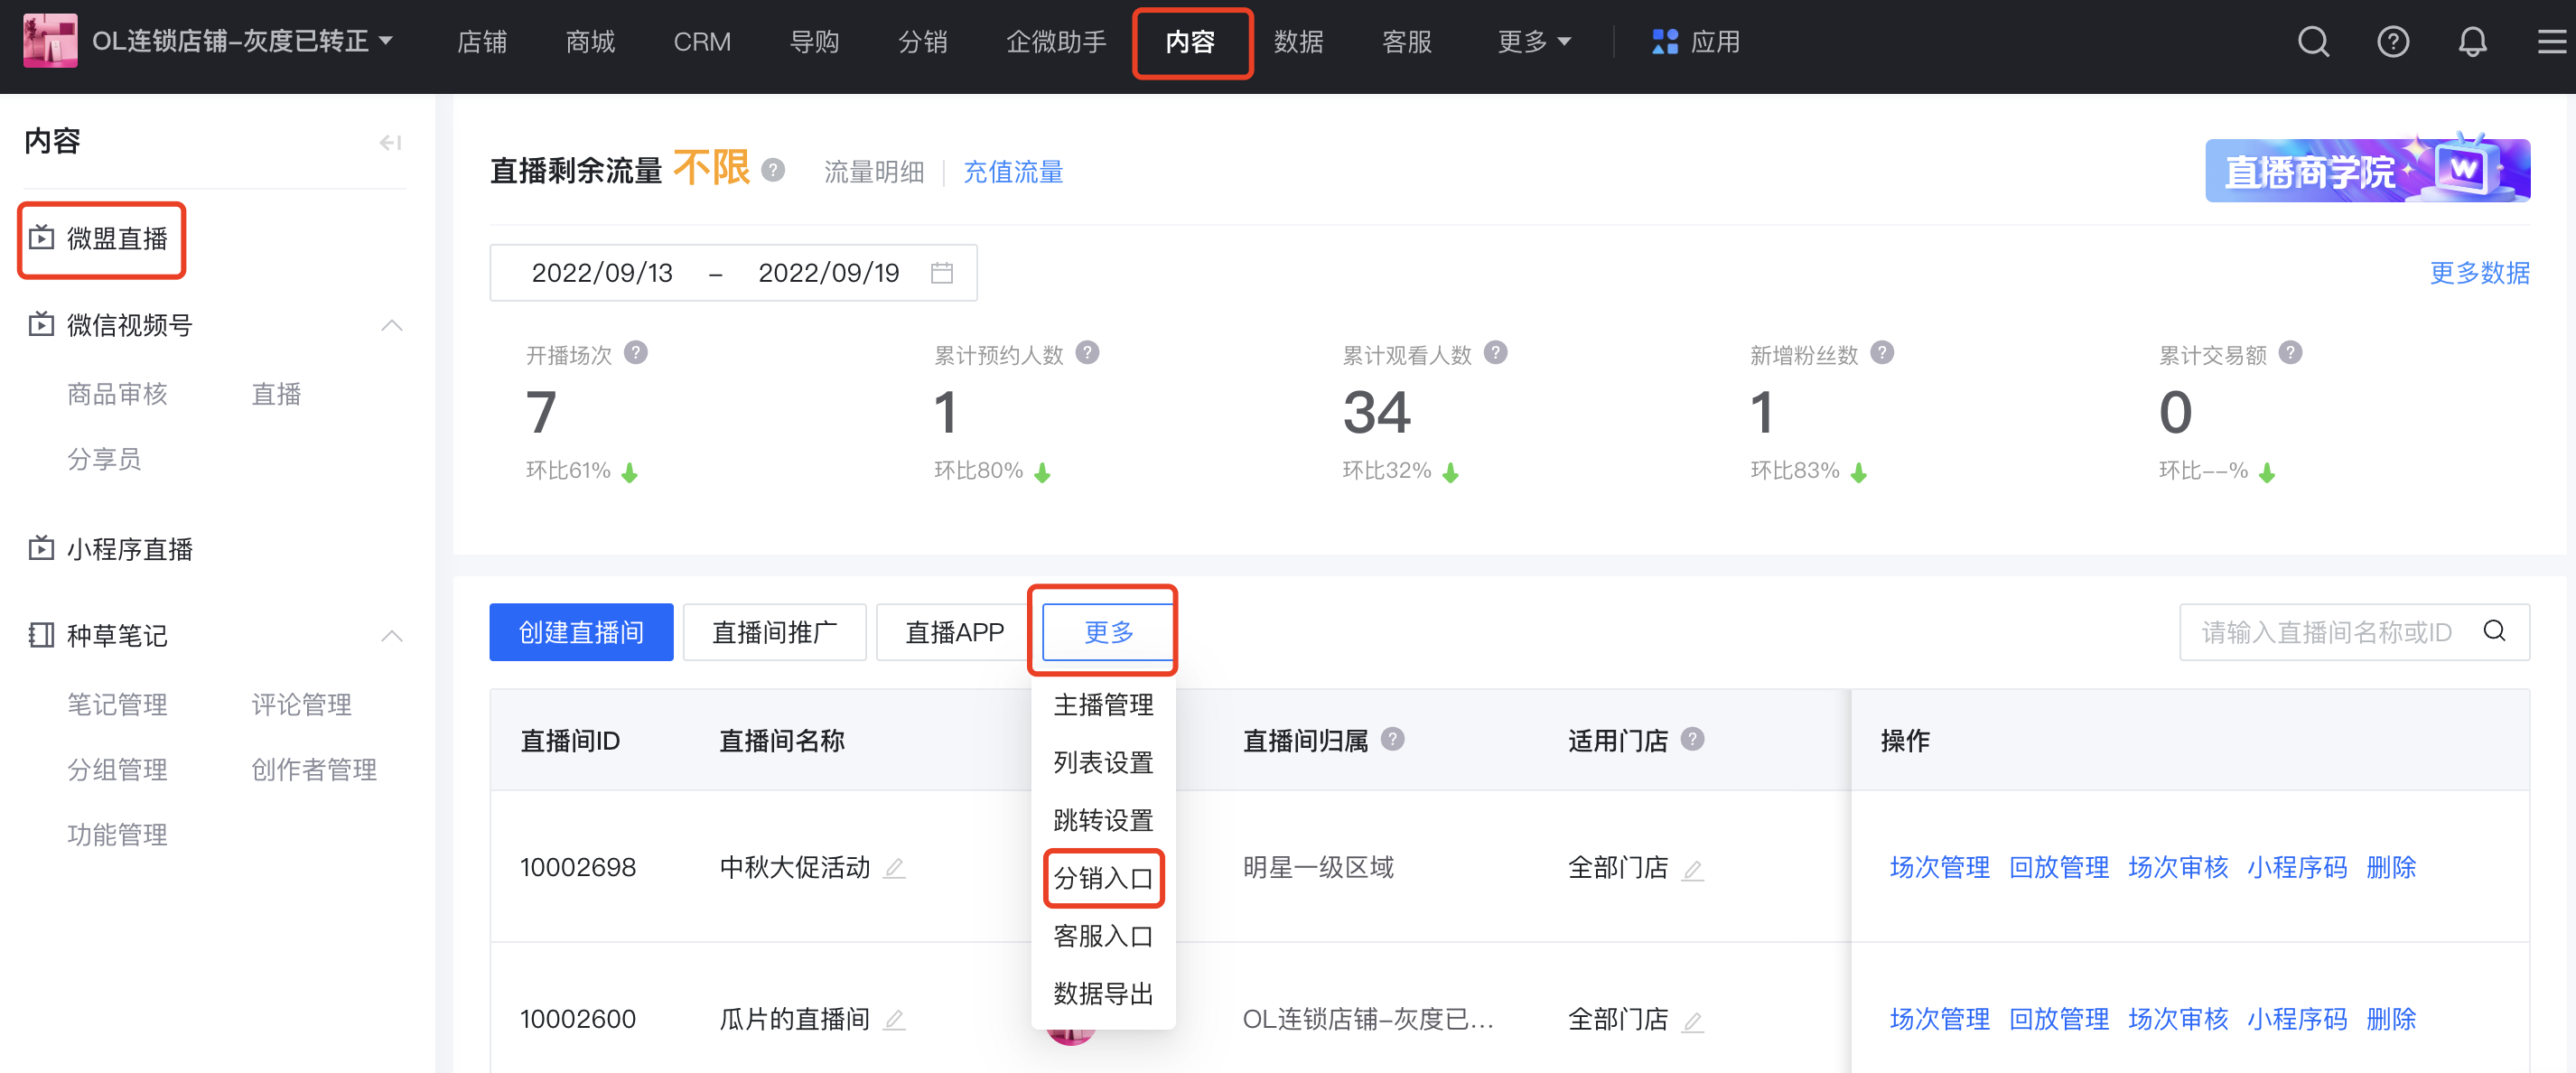Open the 数据 top menu
The width and height of the screenshot is (2576, 1073).
click(1298, 42)
